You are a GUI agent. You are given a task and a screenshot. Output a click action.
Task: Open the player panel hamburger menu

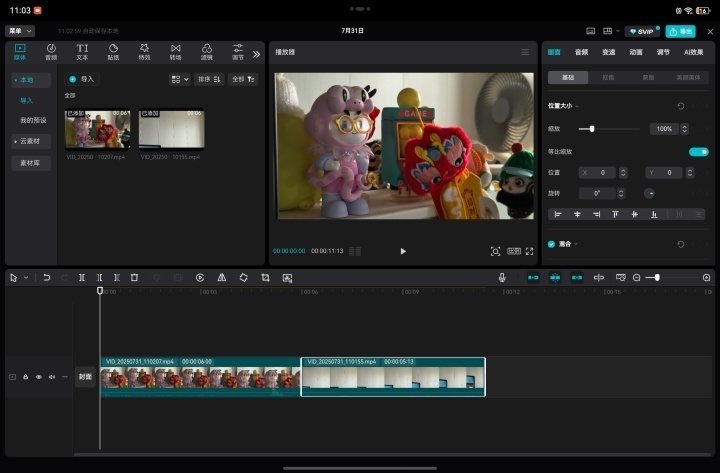click(525, 52)
